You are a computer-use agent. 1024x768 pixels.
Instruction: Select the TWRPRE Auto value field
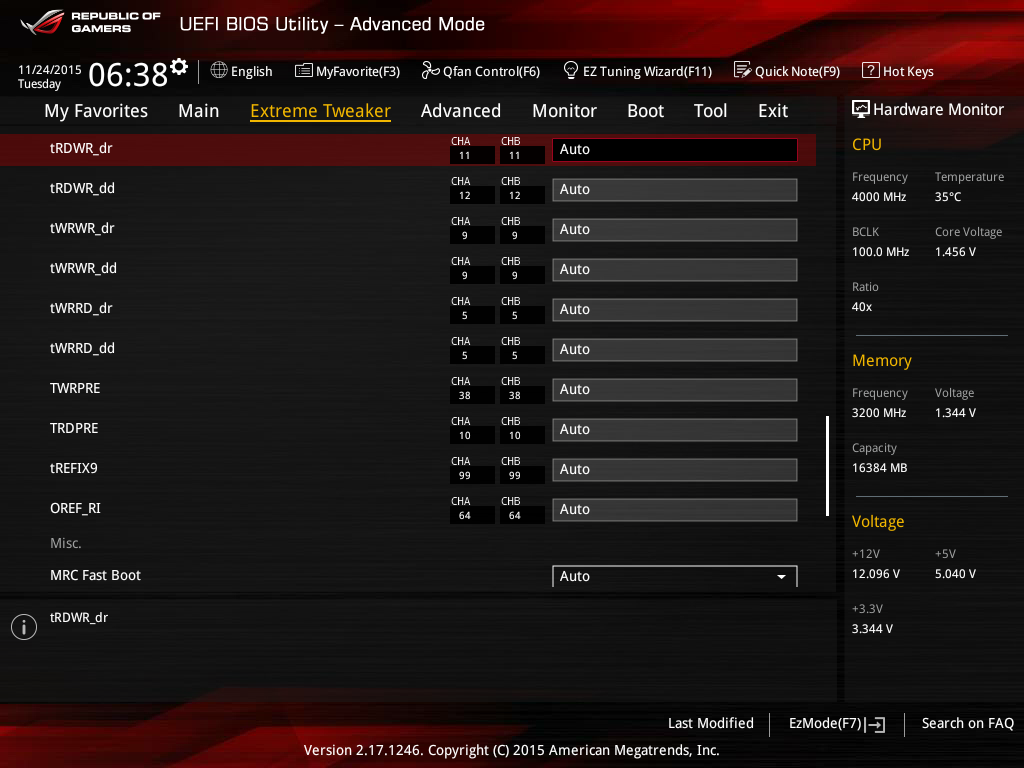click(675, 390)
